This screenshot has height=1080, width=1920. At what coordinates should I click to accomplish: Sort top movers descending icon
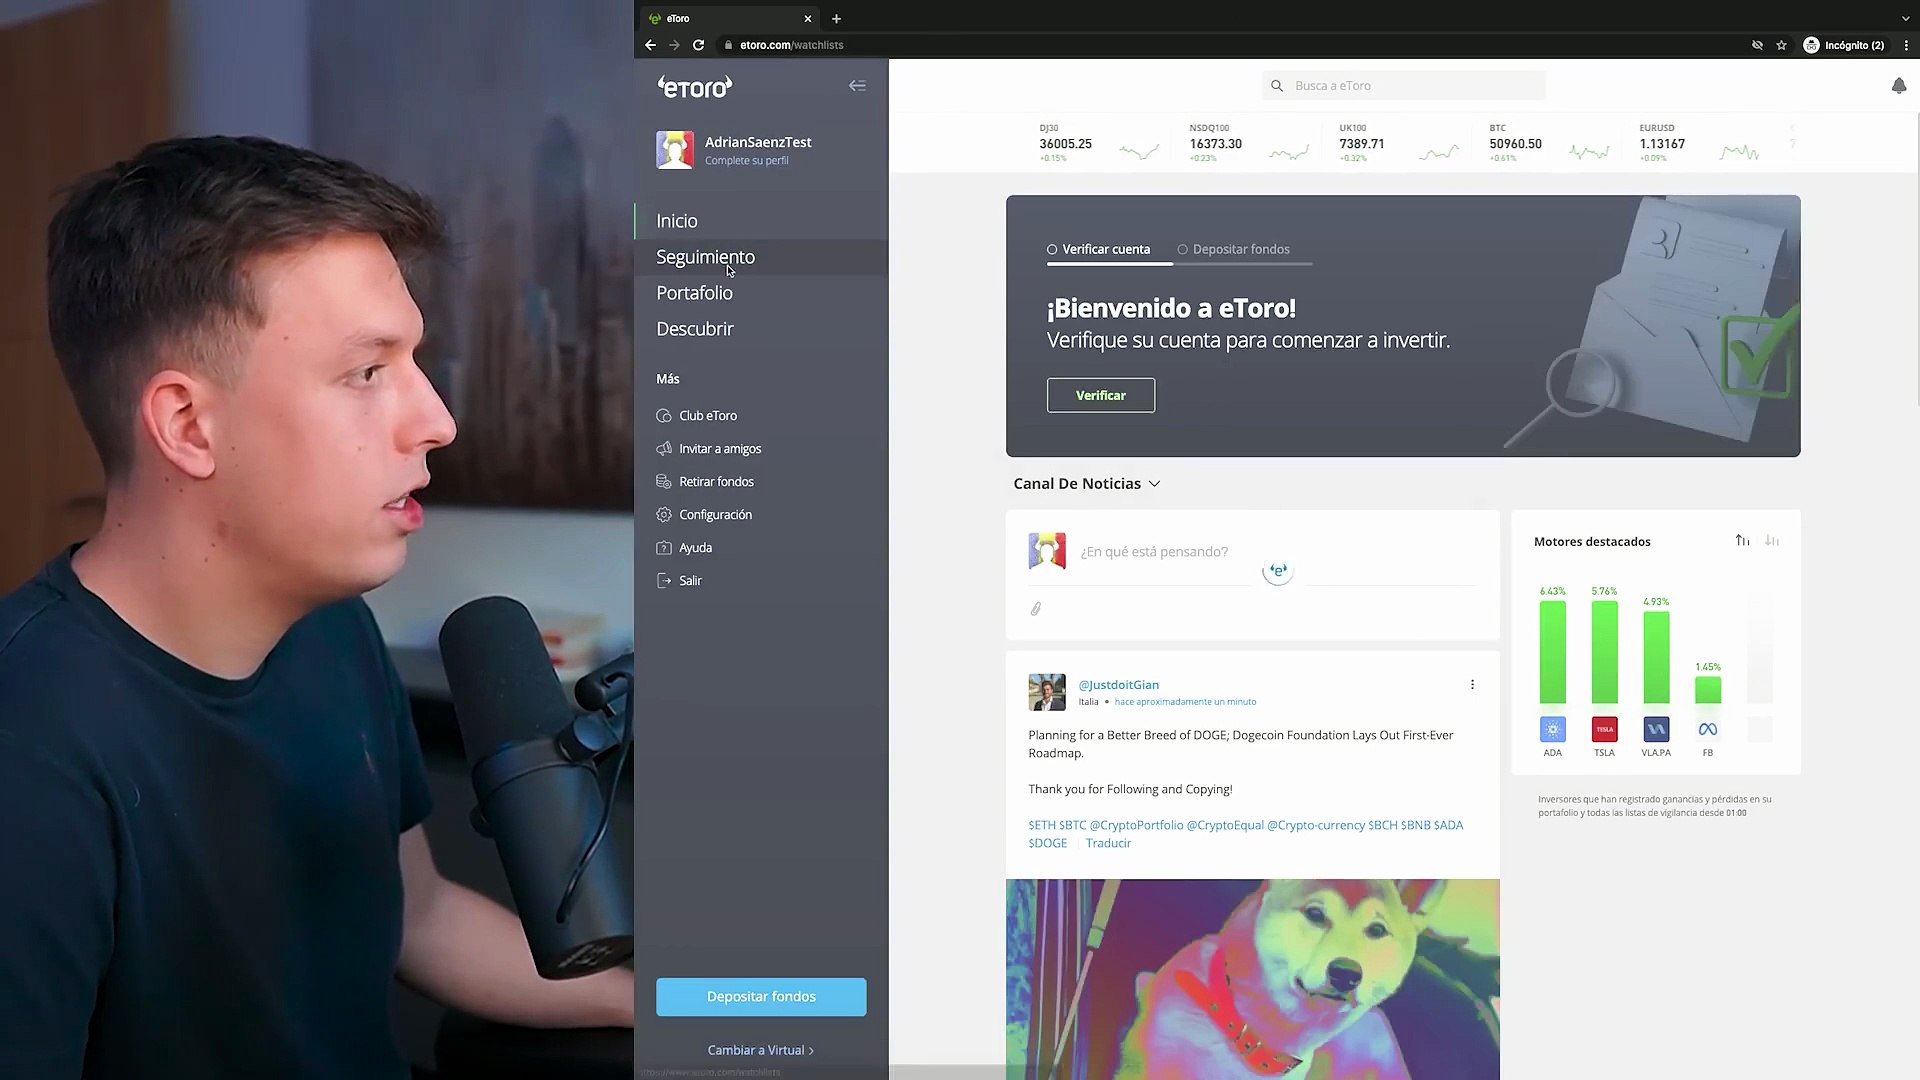tap(1772, 541)
